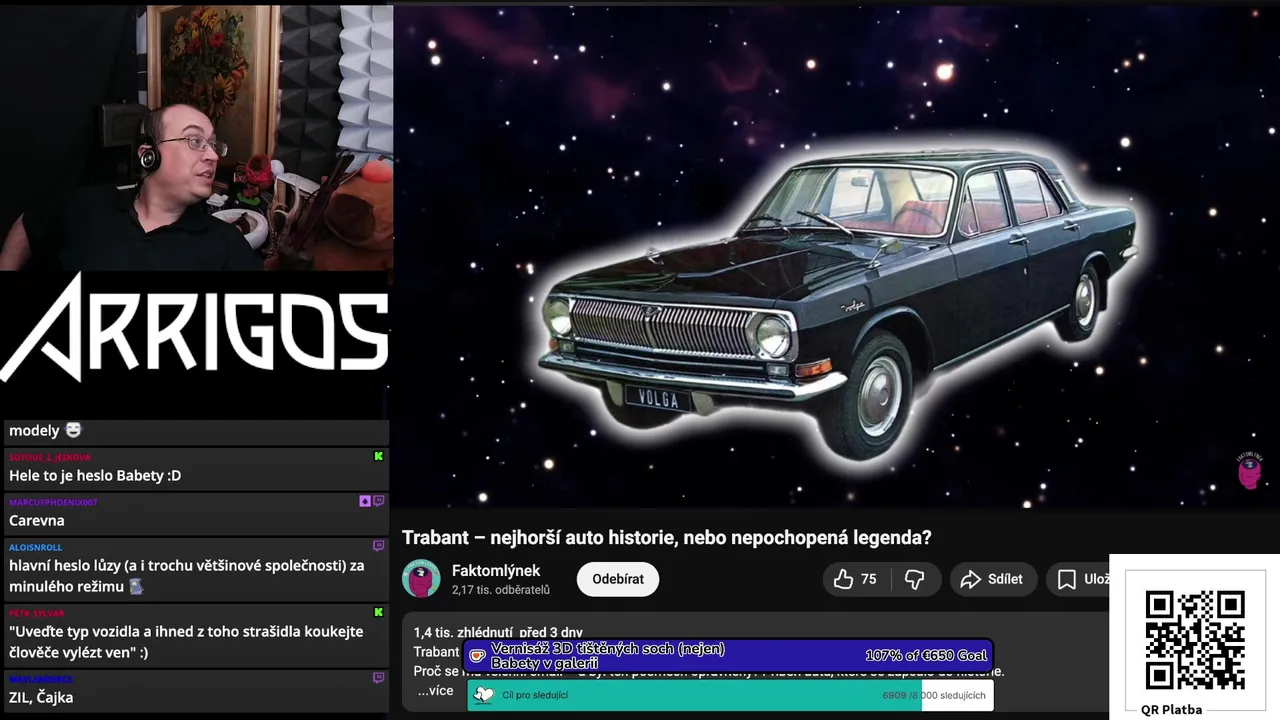
Task: Click '6909 / 8 000 sledujících' counter
Action: [934, 695]
